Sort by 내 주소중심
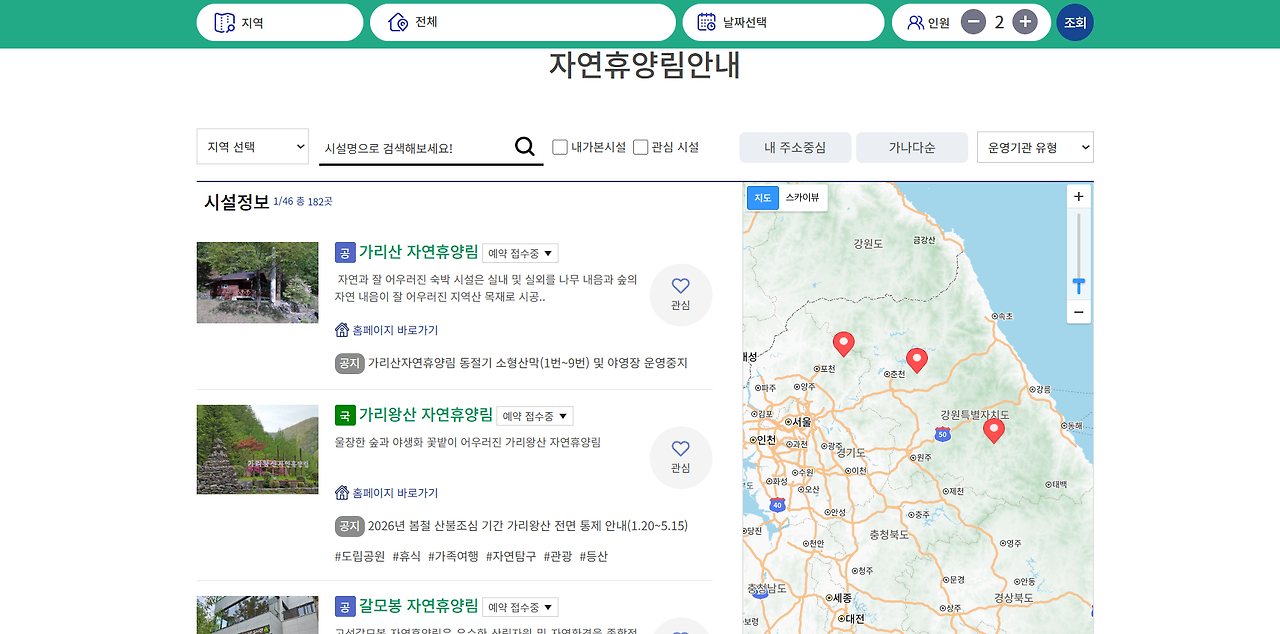Viewport: 1280px width, 634px height. click(x=795, y=147)
